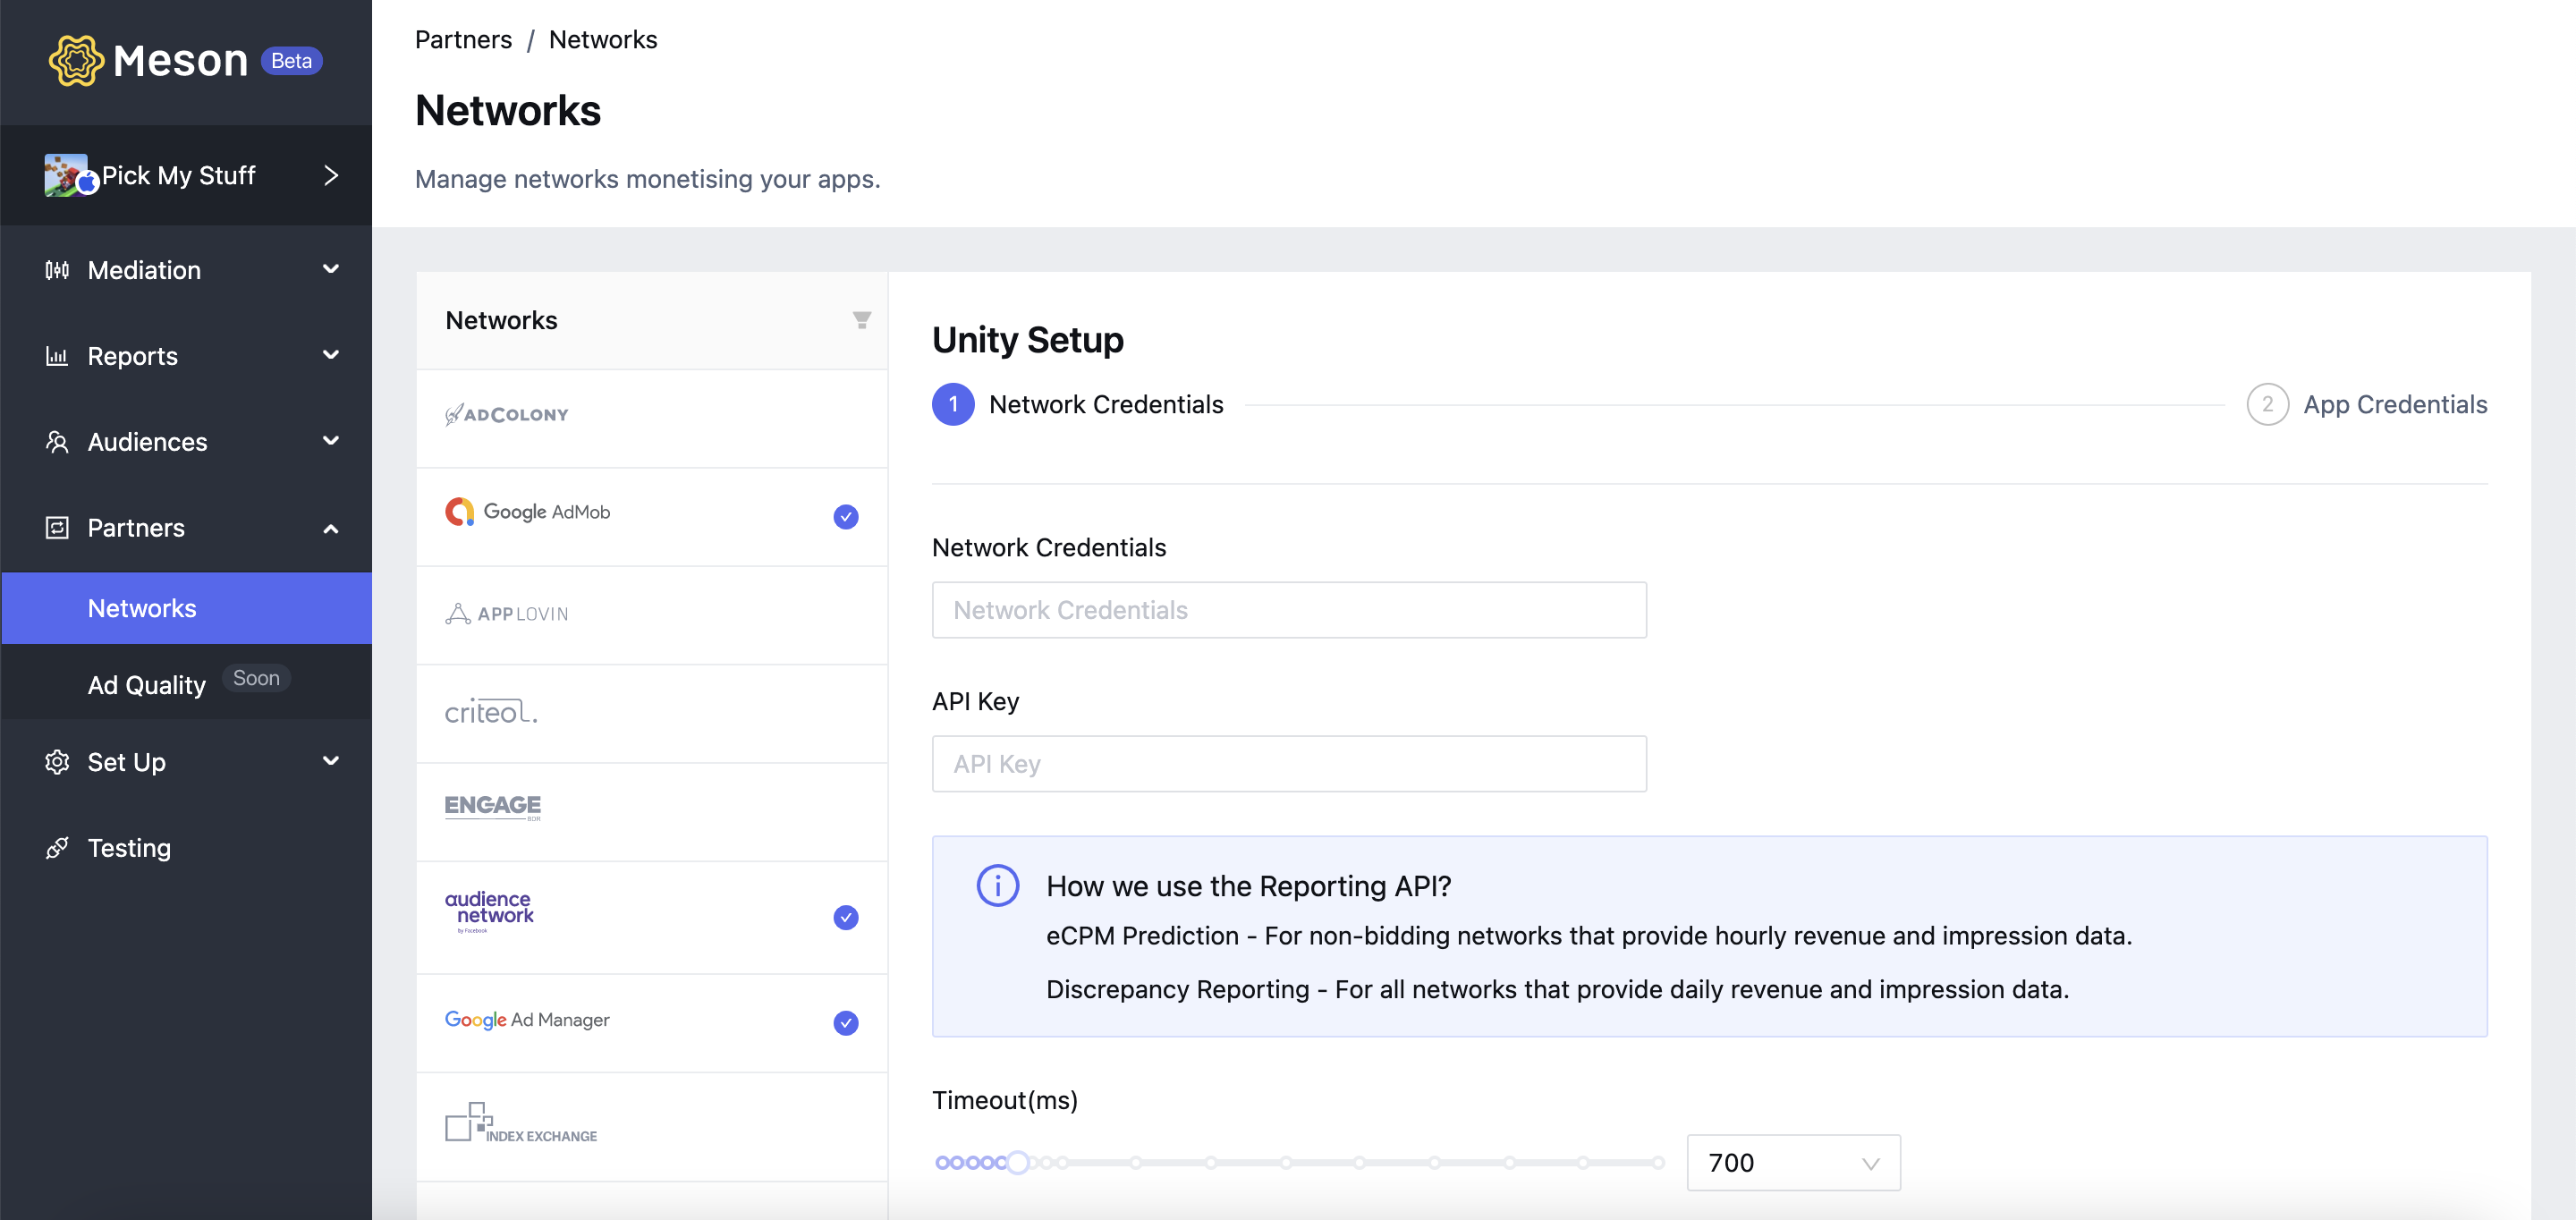The height and width of the screenshot is (1220, 2576).
Task: Open the Pick My Stuff app switcher arrow
Action: pos(331,175)
